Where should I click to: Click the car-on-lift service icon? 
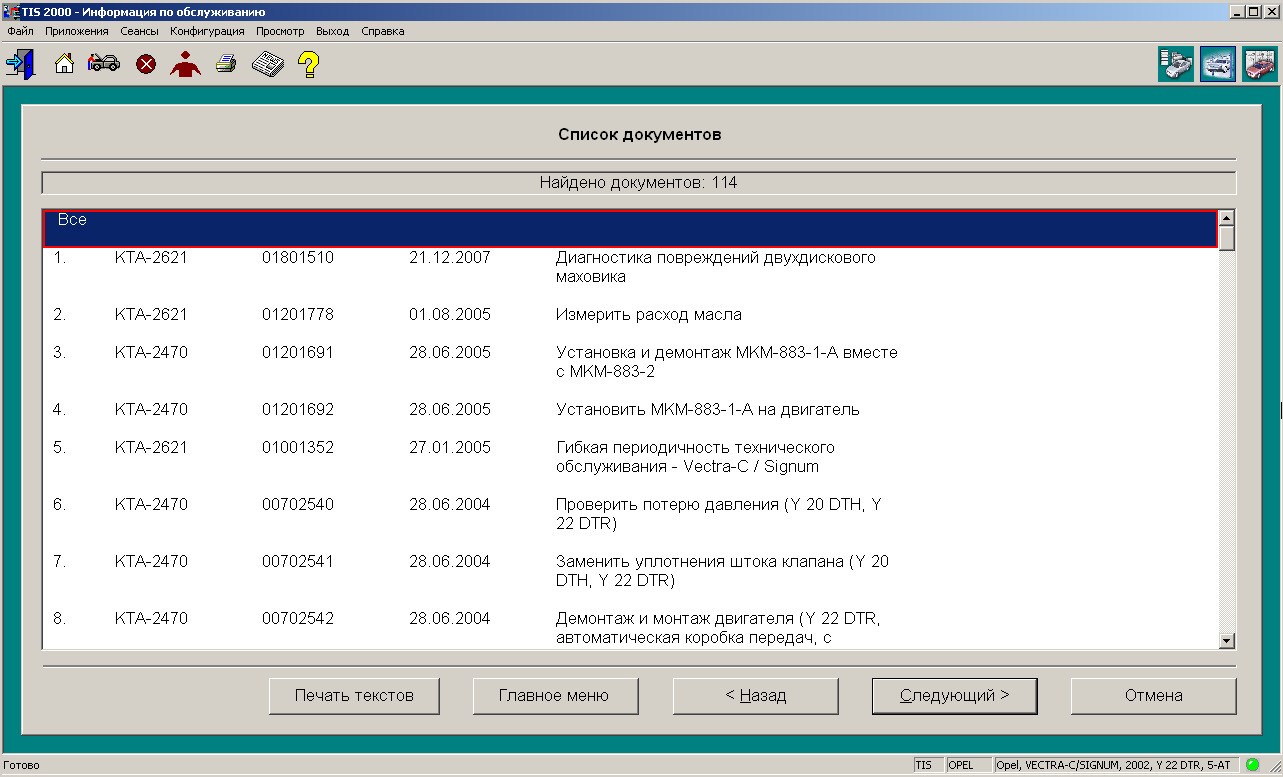tap(1218, 64)
